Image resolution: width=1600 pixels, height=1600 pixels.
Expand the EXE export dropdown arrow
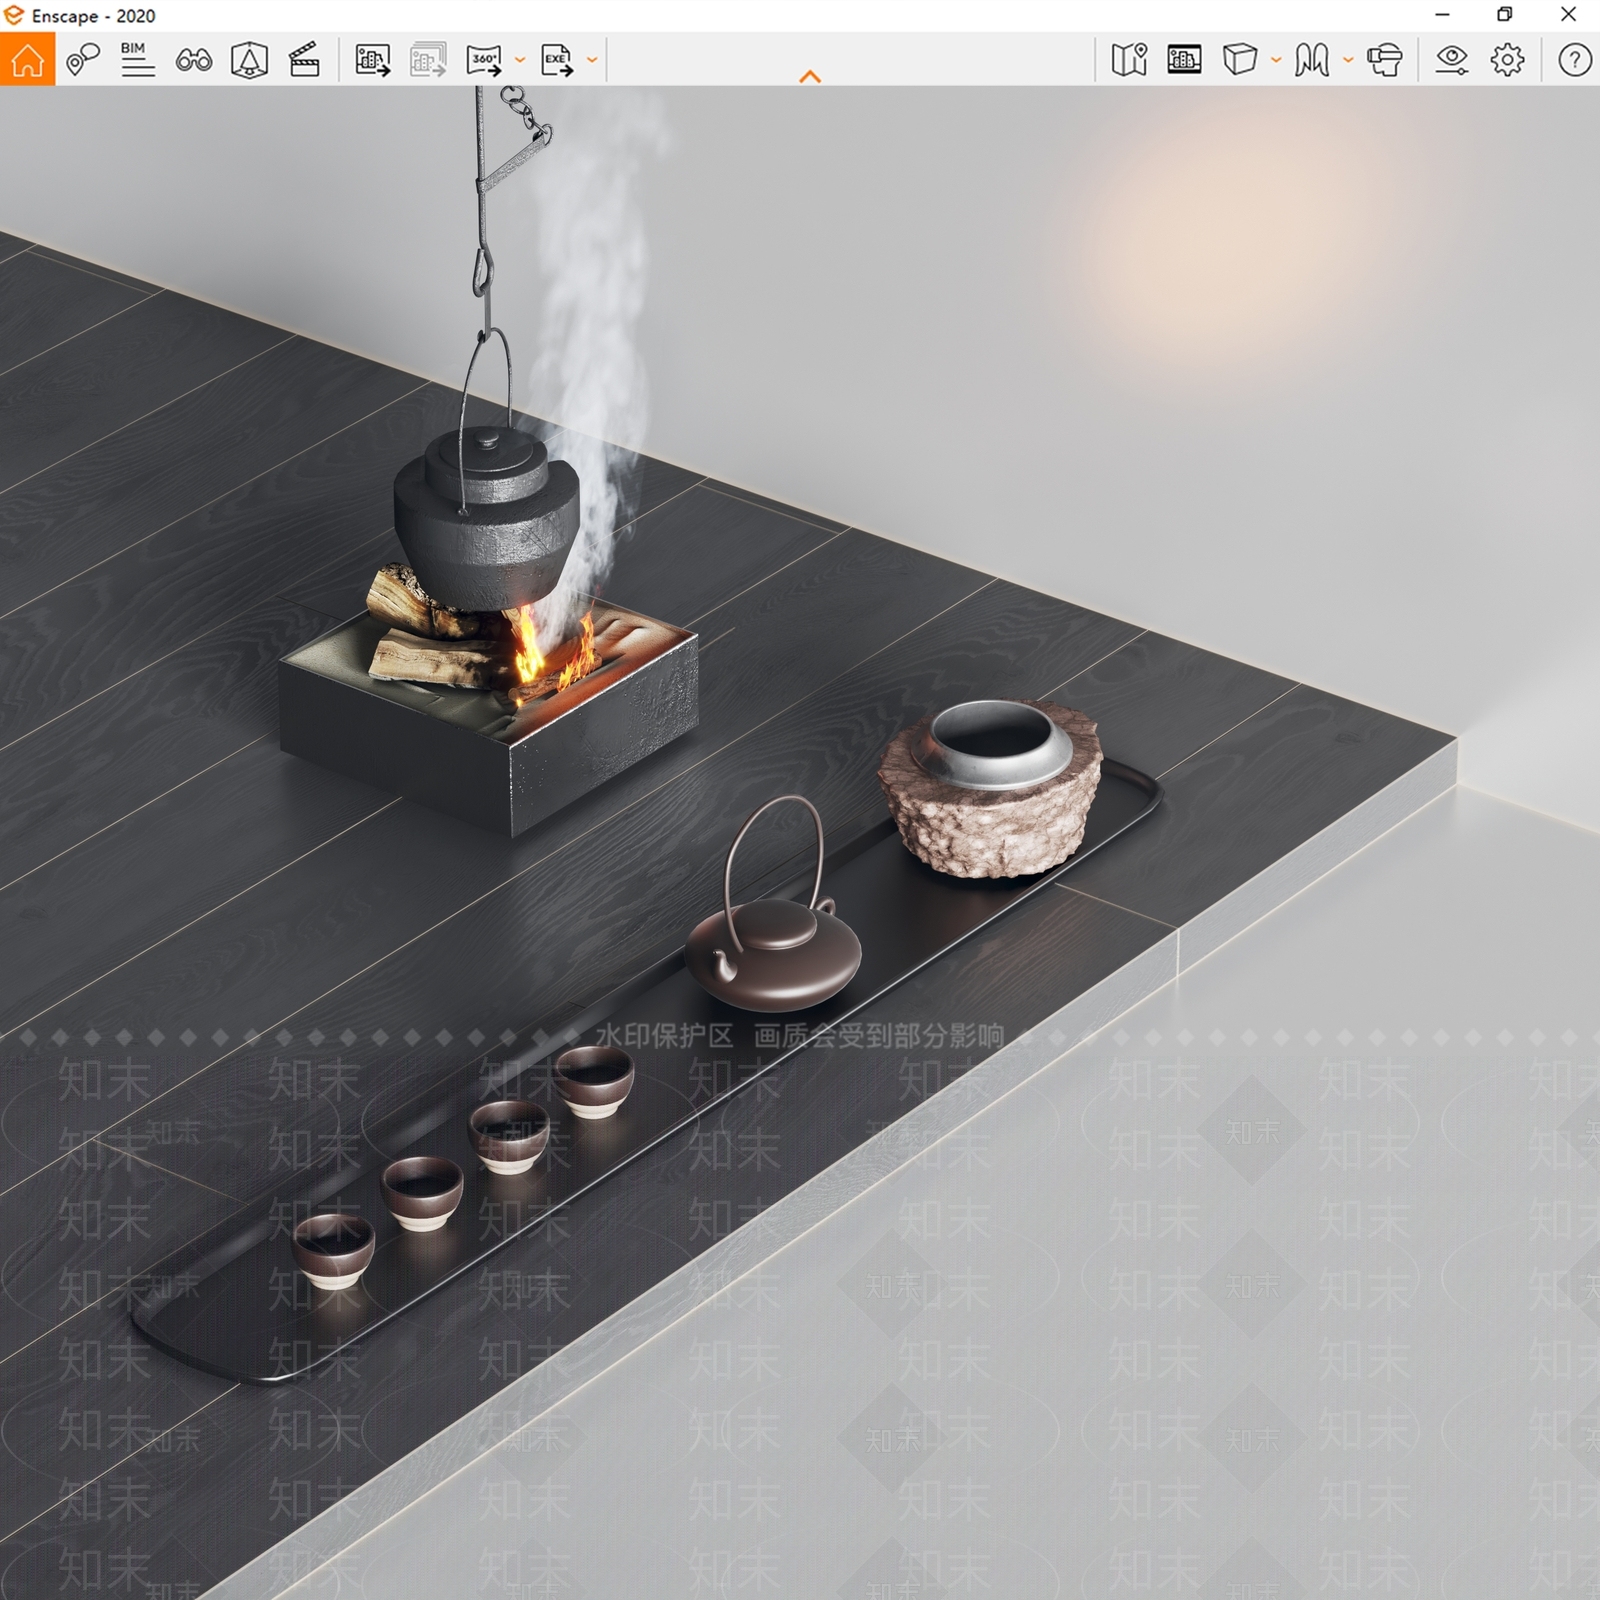tap(592, 60)
